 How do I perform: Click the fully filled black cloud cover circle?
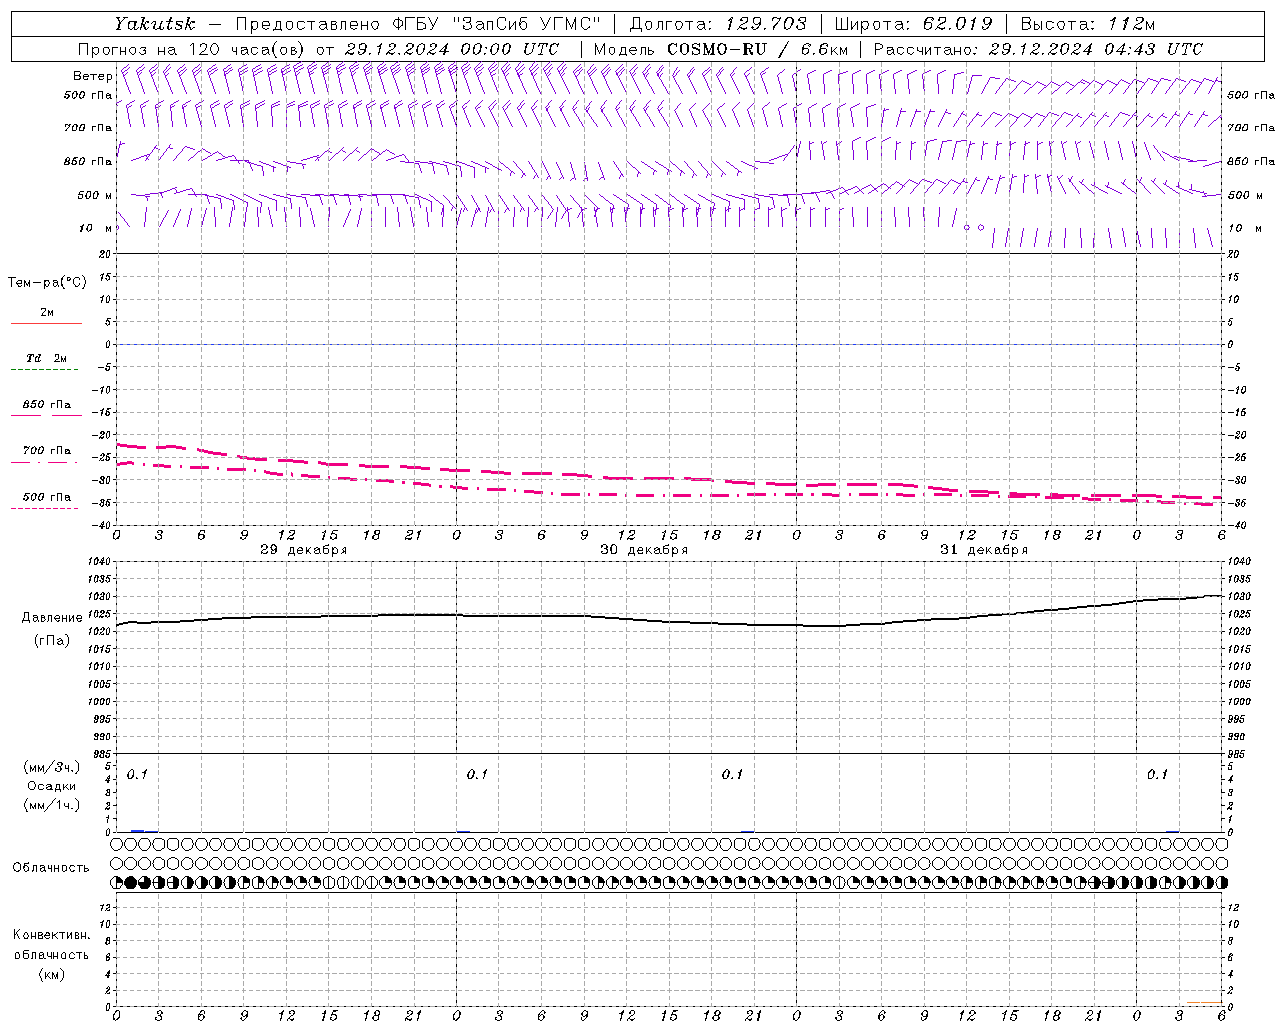pyautogui.click(x=131, y=883)
